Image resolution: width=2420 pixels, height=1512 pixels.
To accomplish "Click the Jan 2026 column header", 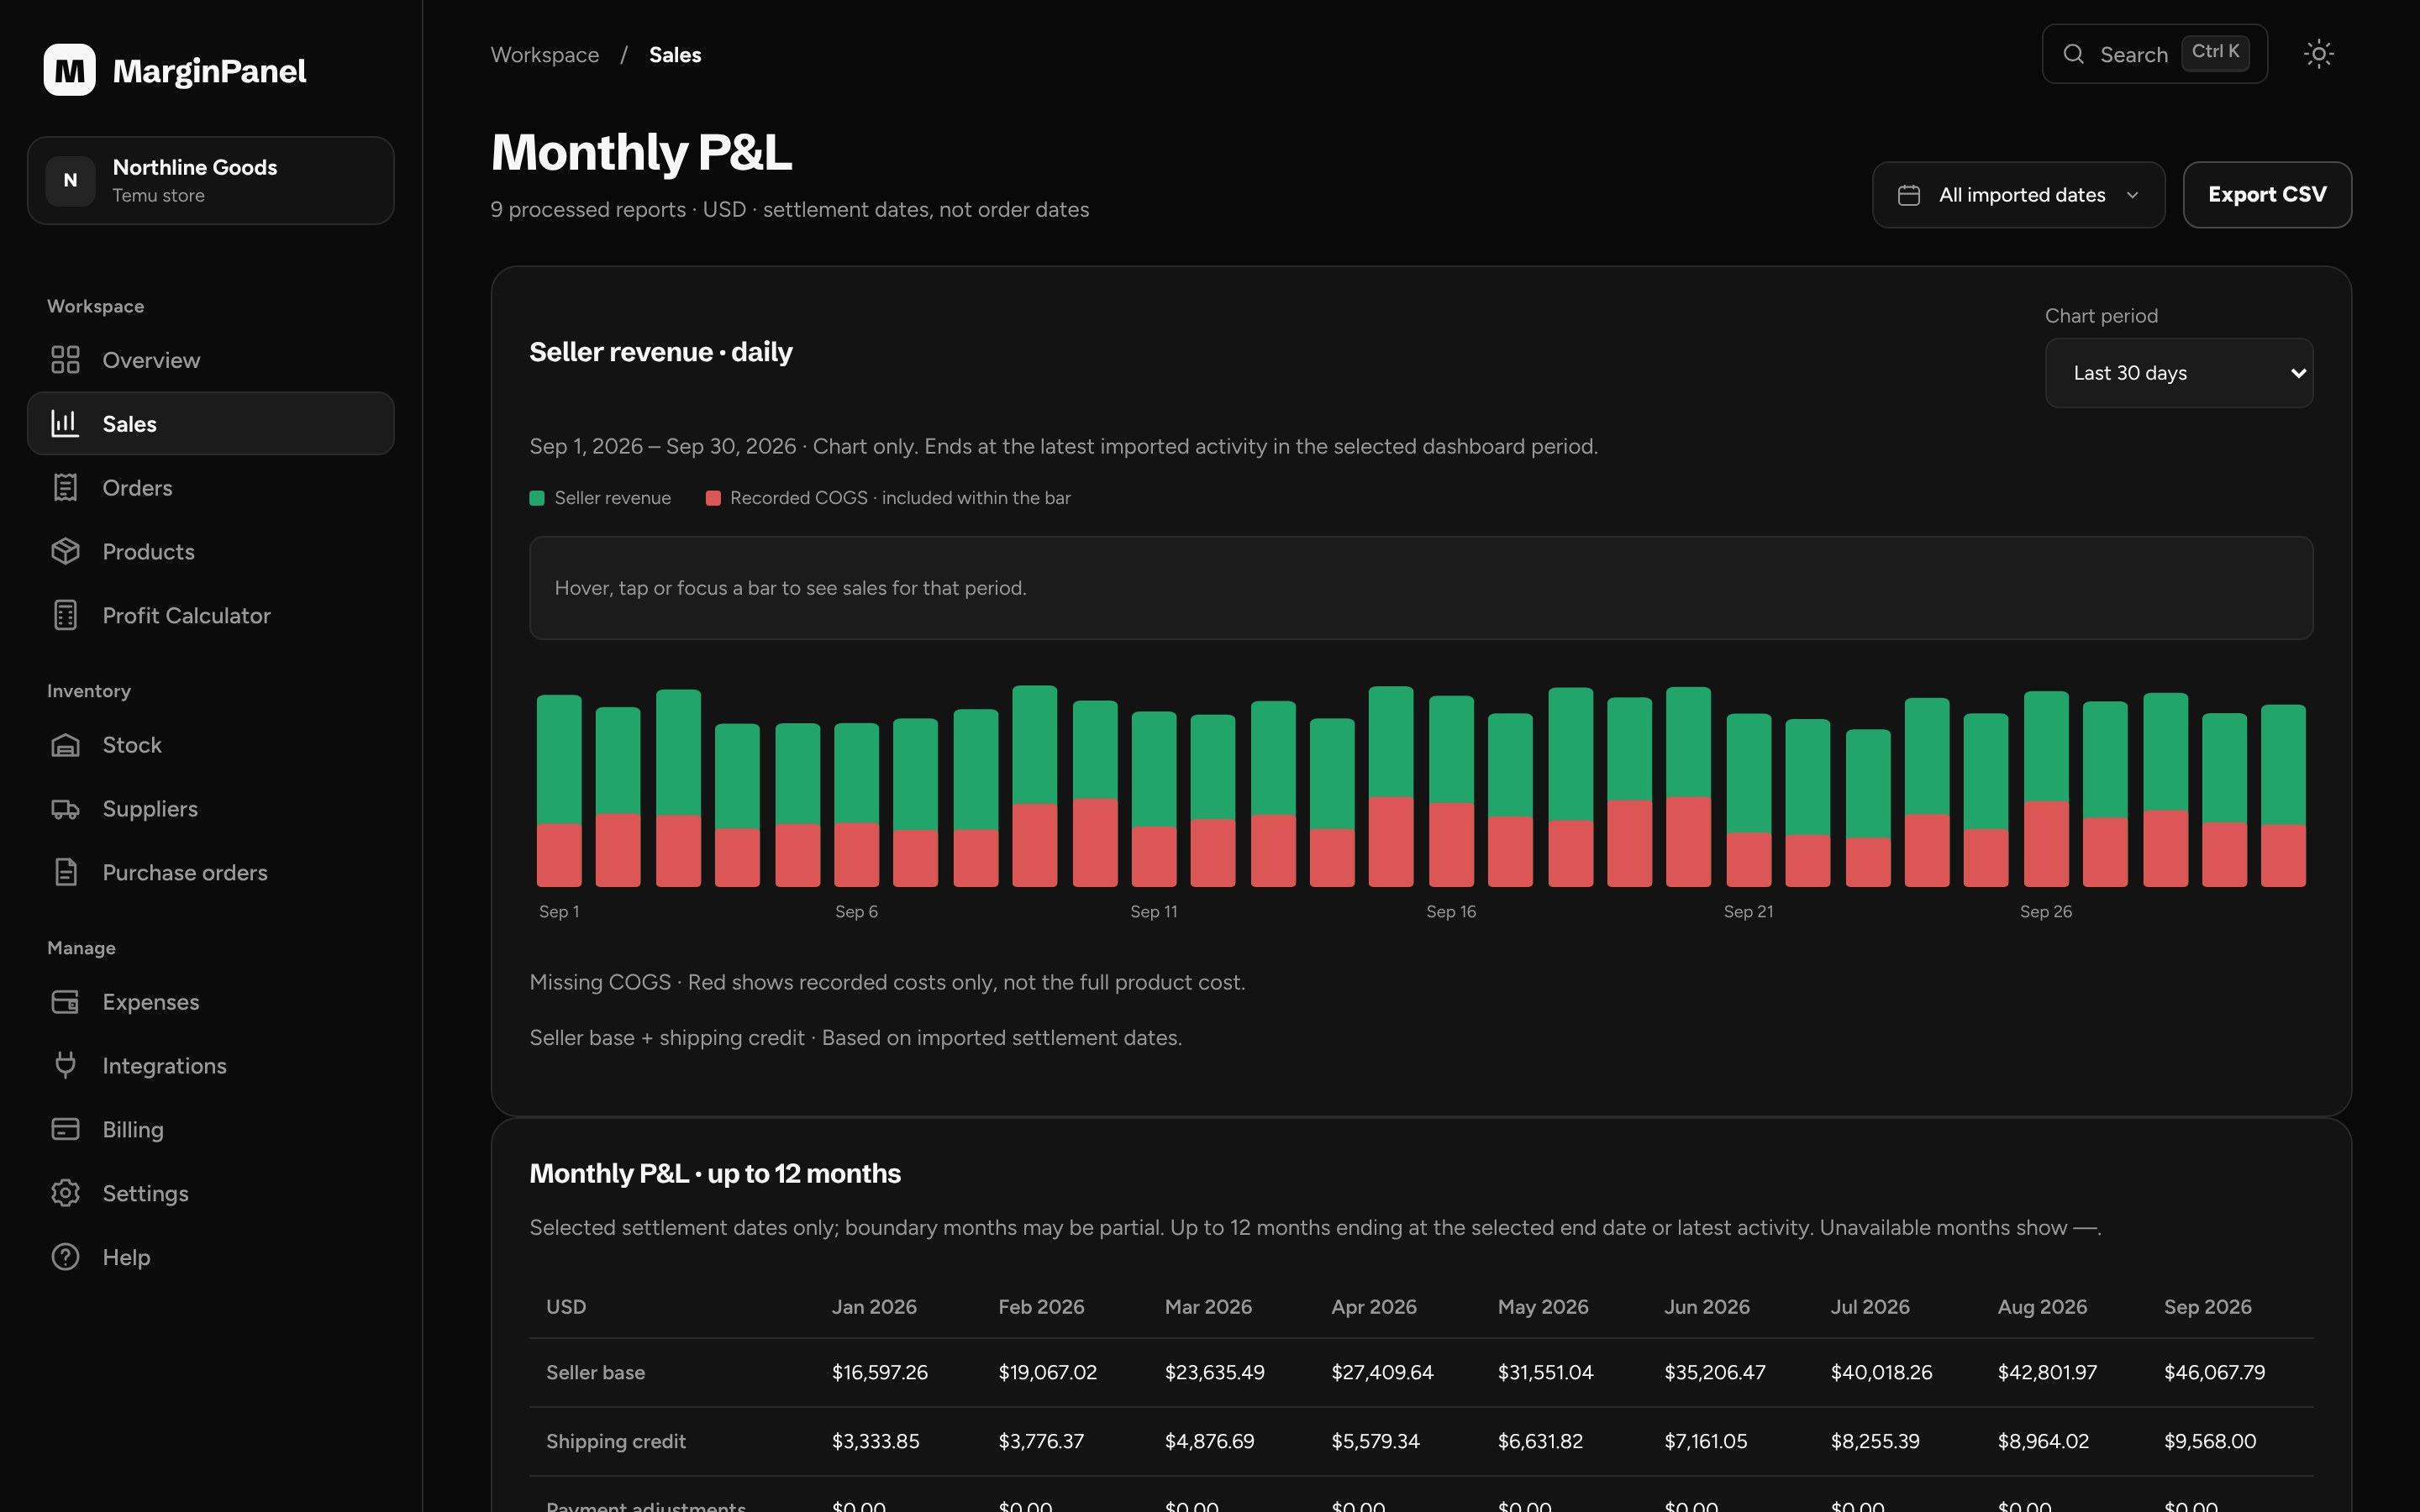I will click(x=874, y=1307).
